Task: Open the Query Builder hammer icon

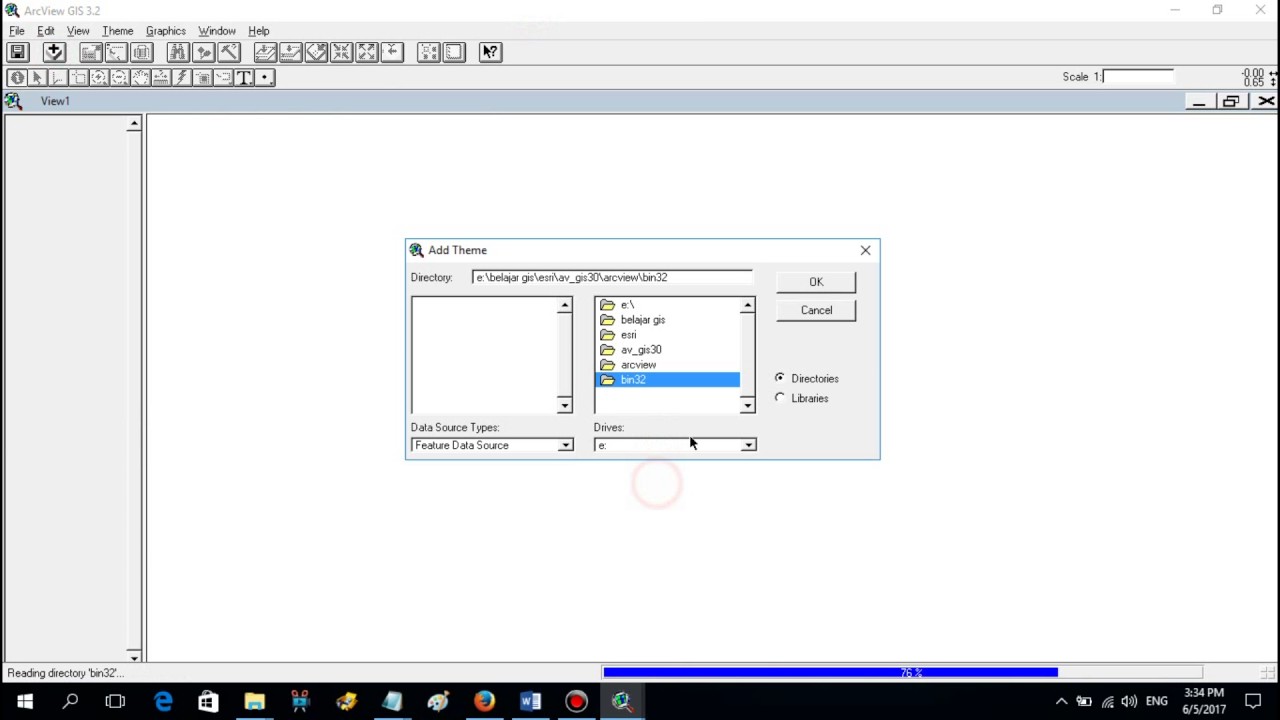Action: 228,52
